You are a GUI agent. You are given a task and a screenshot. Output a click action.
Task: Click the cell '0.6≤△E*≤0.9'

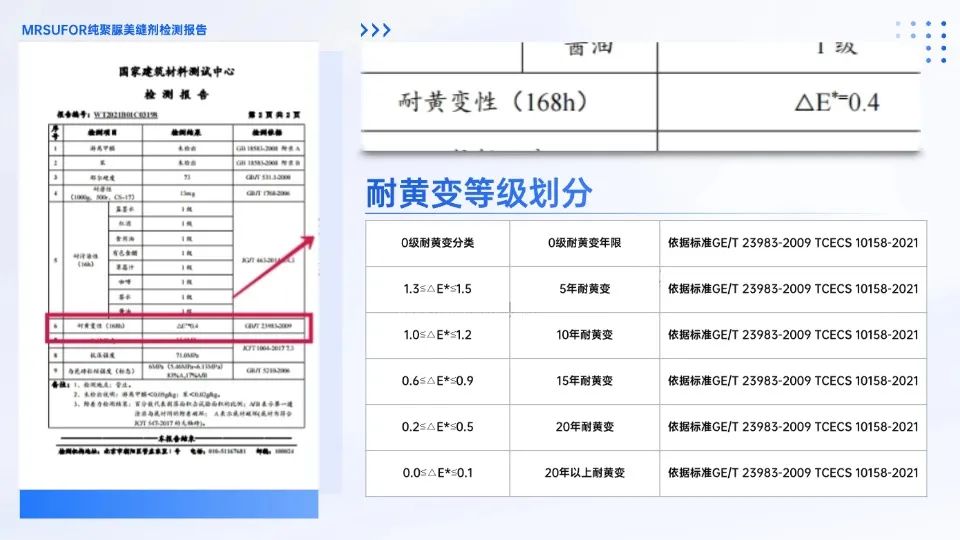click(438, 381)
